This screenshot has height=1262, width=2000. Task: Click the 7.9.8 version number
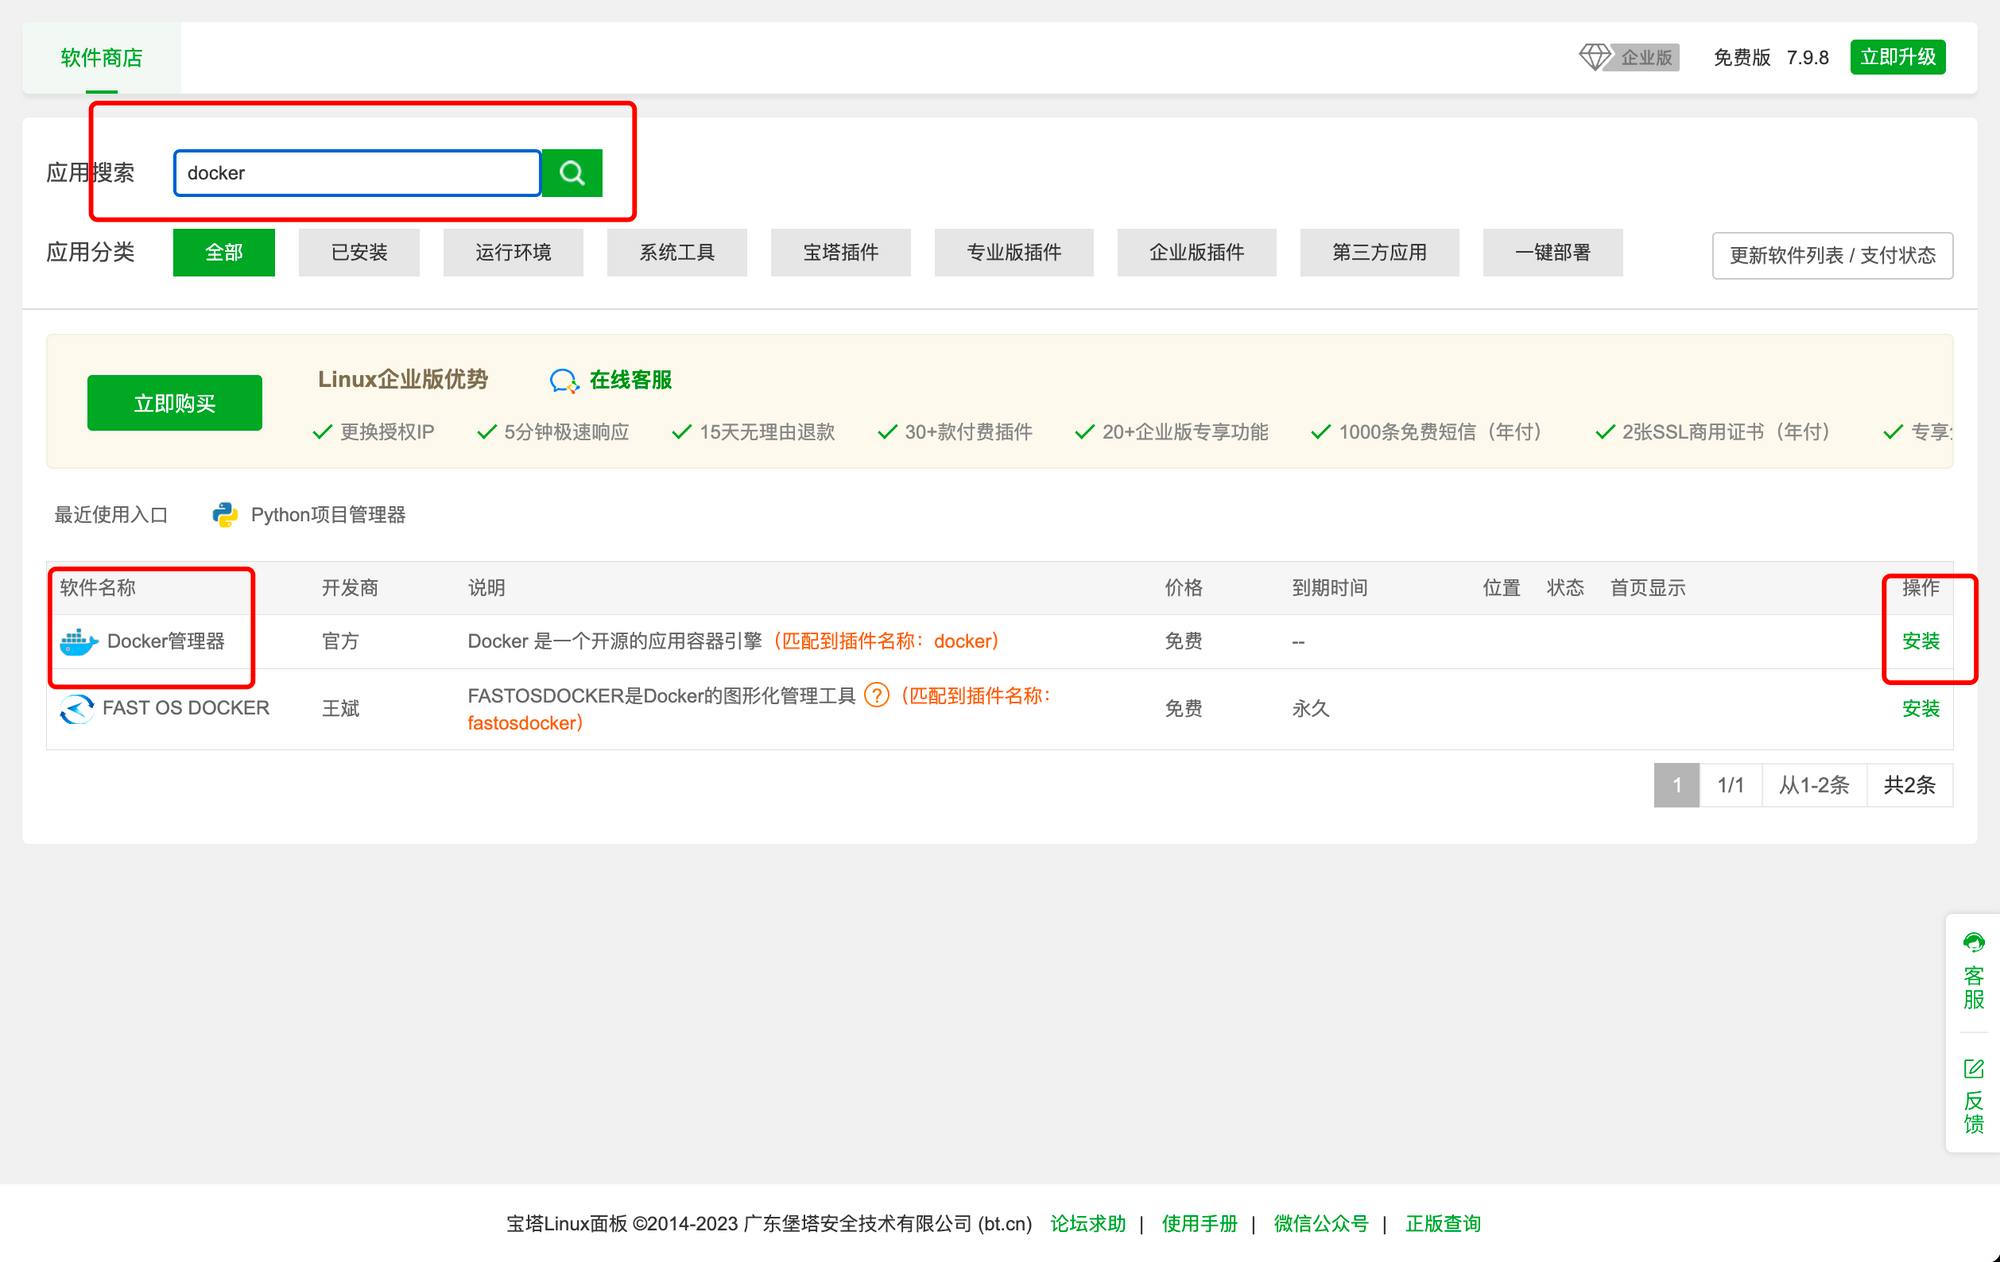coord(1808,58)
